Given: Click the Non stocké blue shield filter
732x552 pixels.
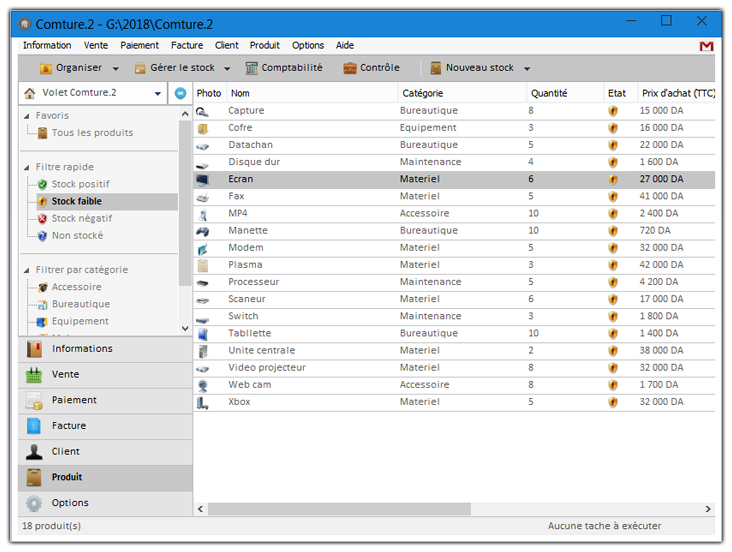Looking at the screenshot, I should coord(42,236).
